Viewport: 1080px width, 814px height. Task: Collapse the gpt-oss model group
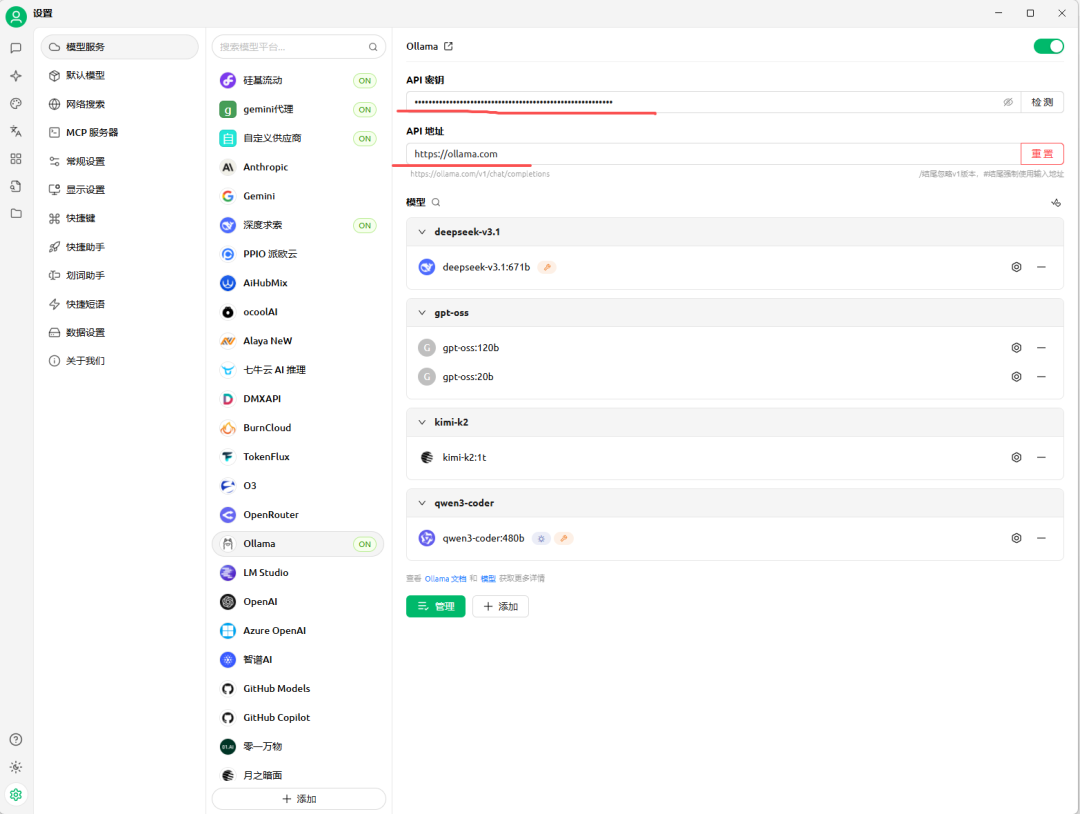click(422, 313)
